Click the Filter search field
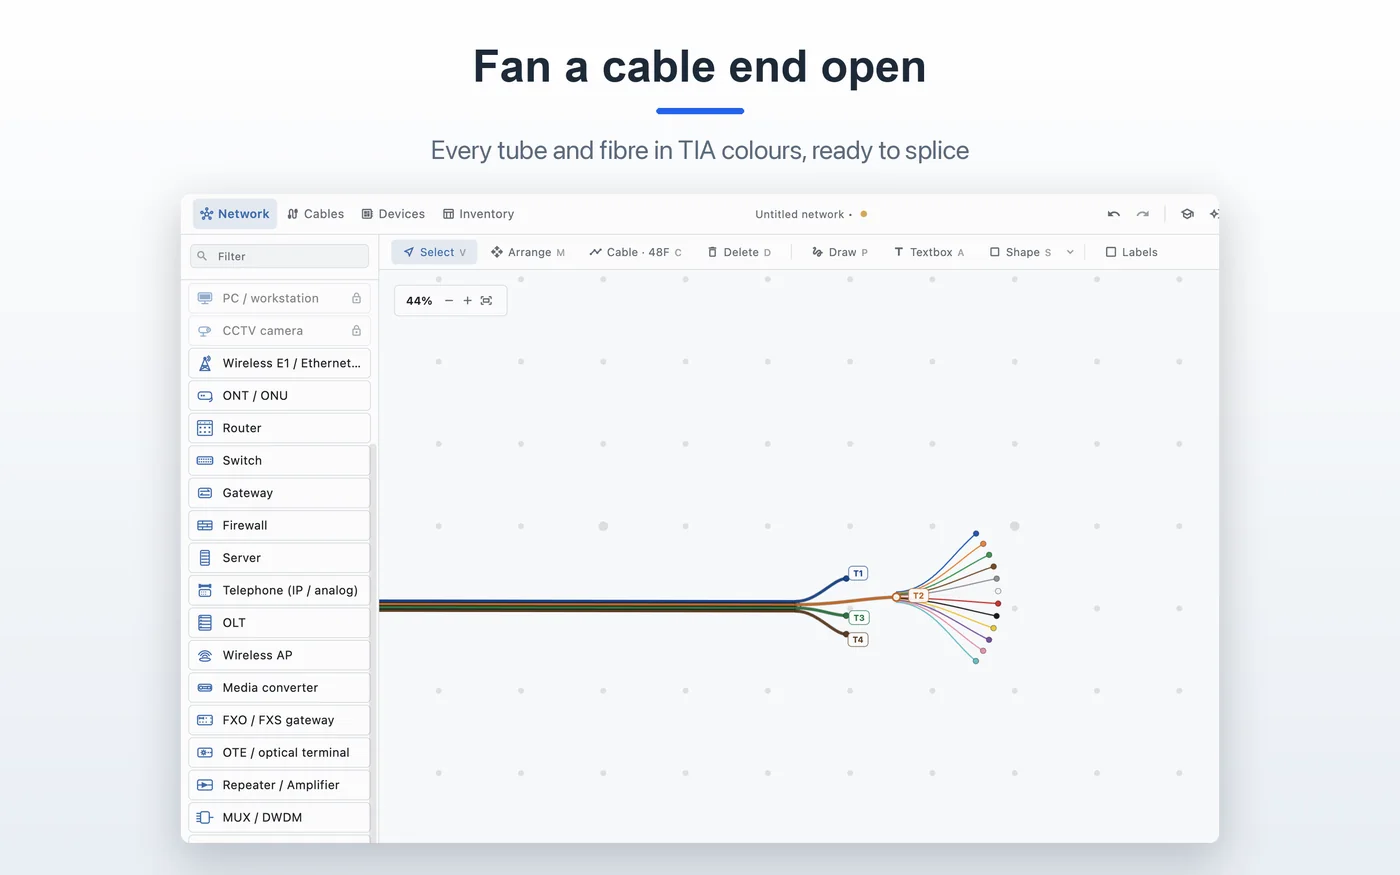 pyautogui.click(x=280, y=256)
